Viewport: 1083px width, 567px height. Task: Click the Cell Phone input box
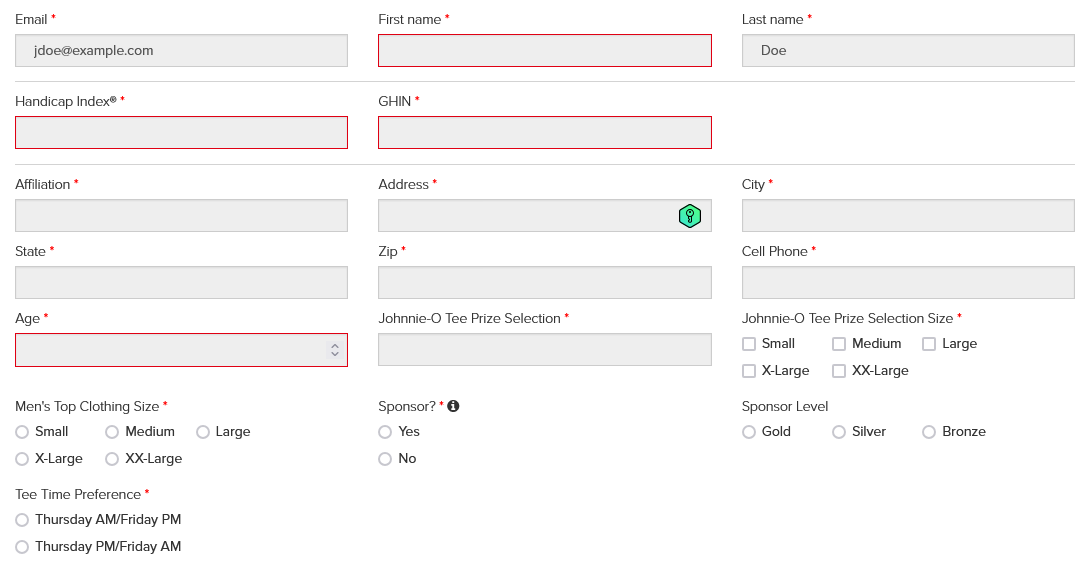pos(907,283)
